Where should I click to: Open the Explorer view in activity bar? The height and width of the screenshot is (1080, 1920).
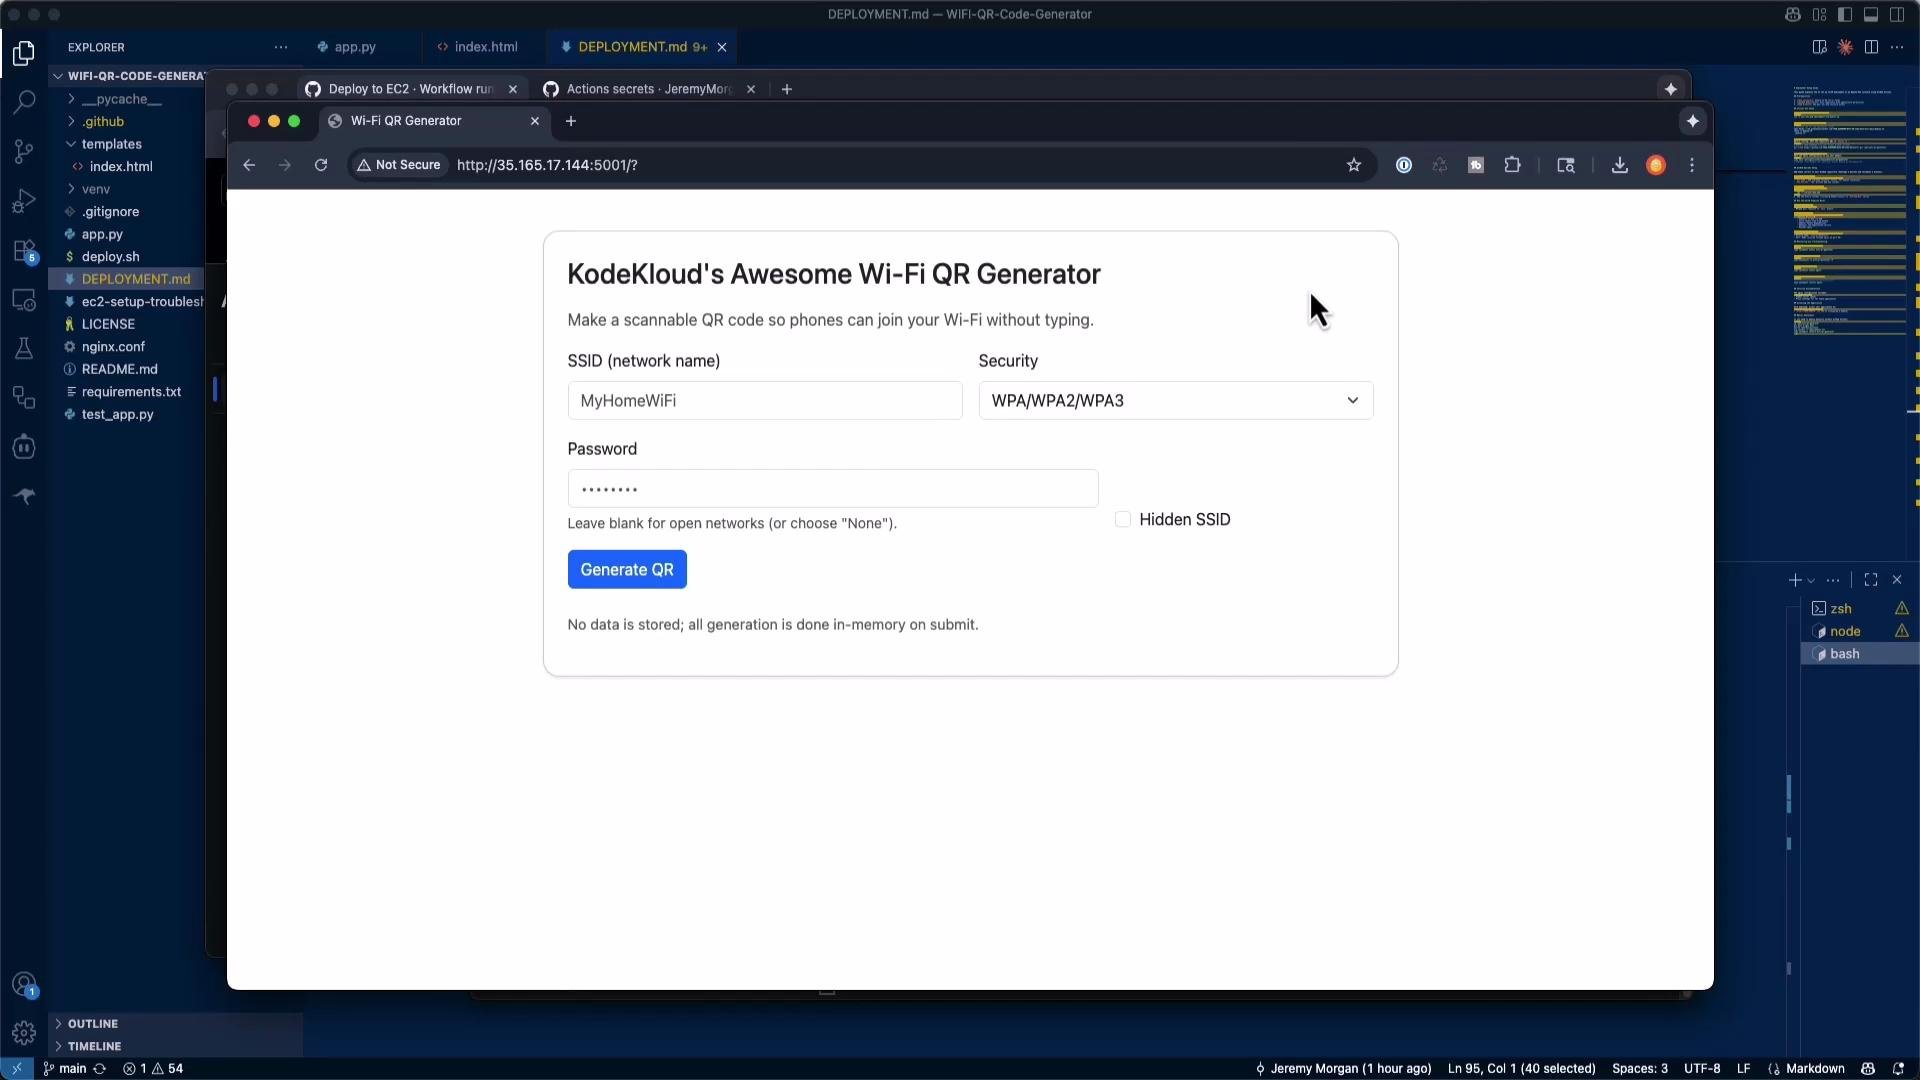point(24,52)
